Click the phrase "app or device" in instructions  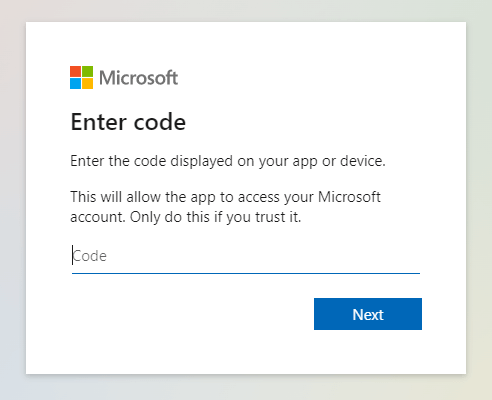(x=339, y=161)
